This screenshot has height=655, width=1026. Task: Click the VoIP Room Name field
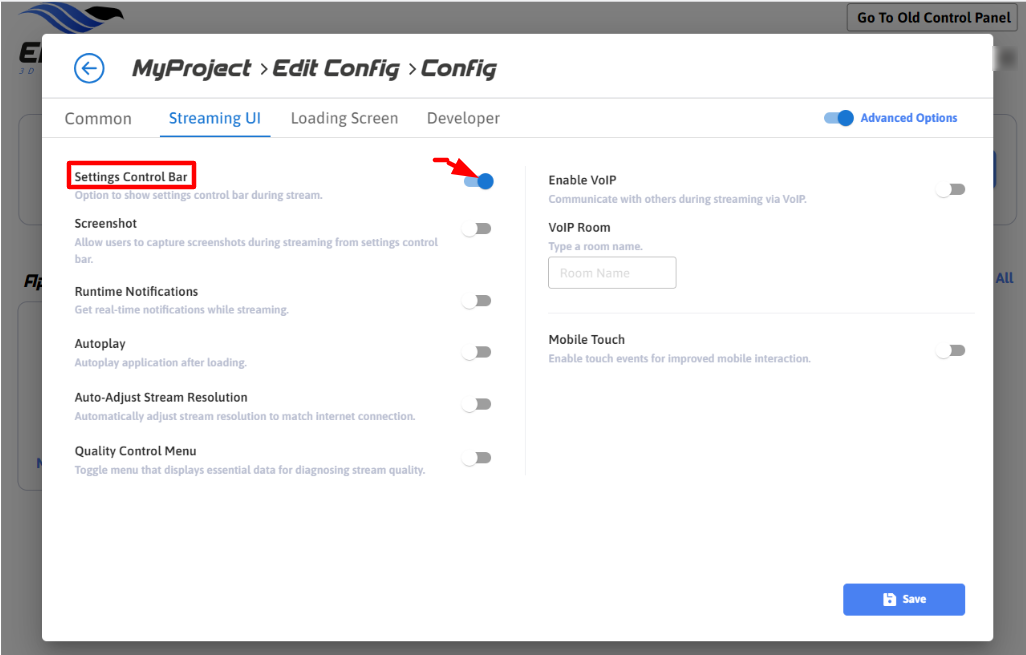(612, 273)
